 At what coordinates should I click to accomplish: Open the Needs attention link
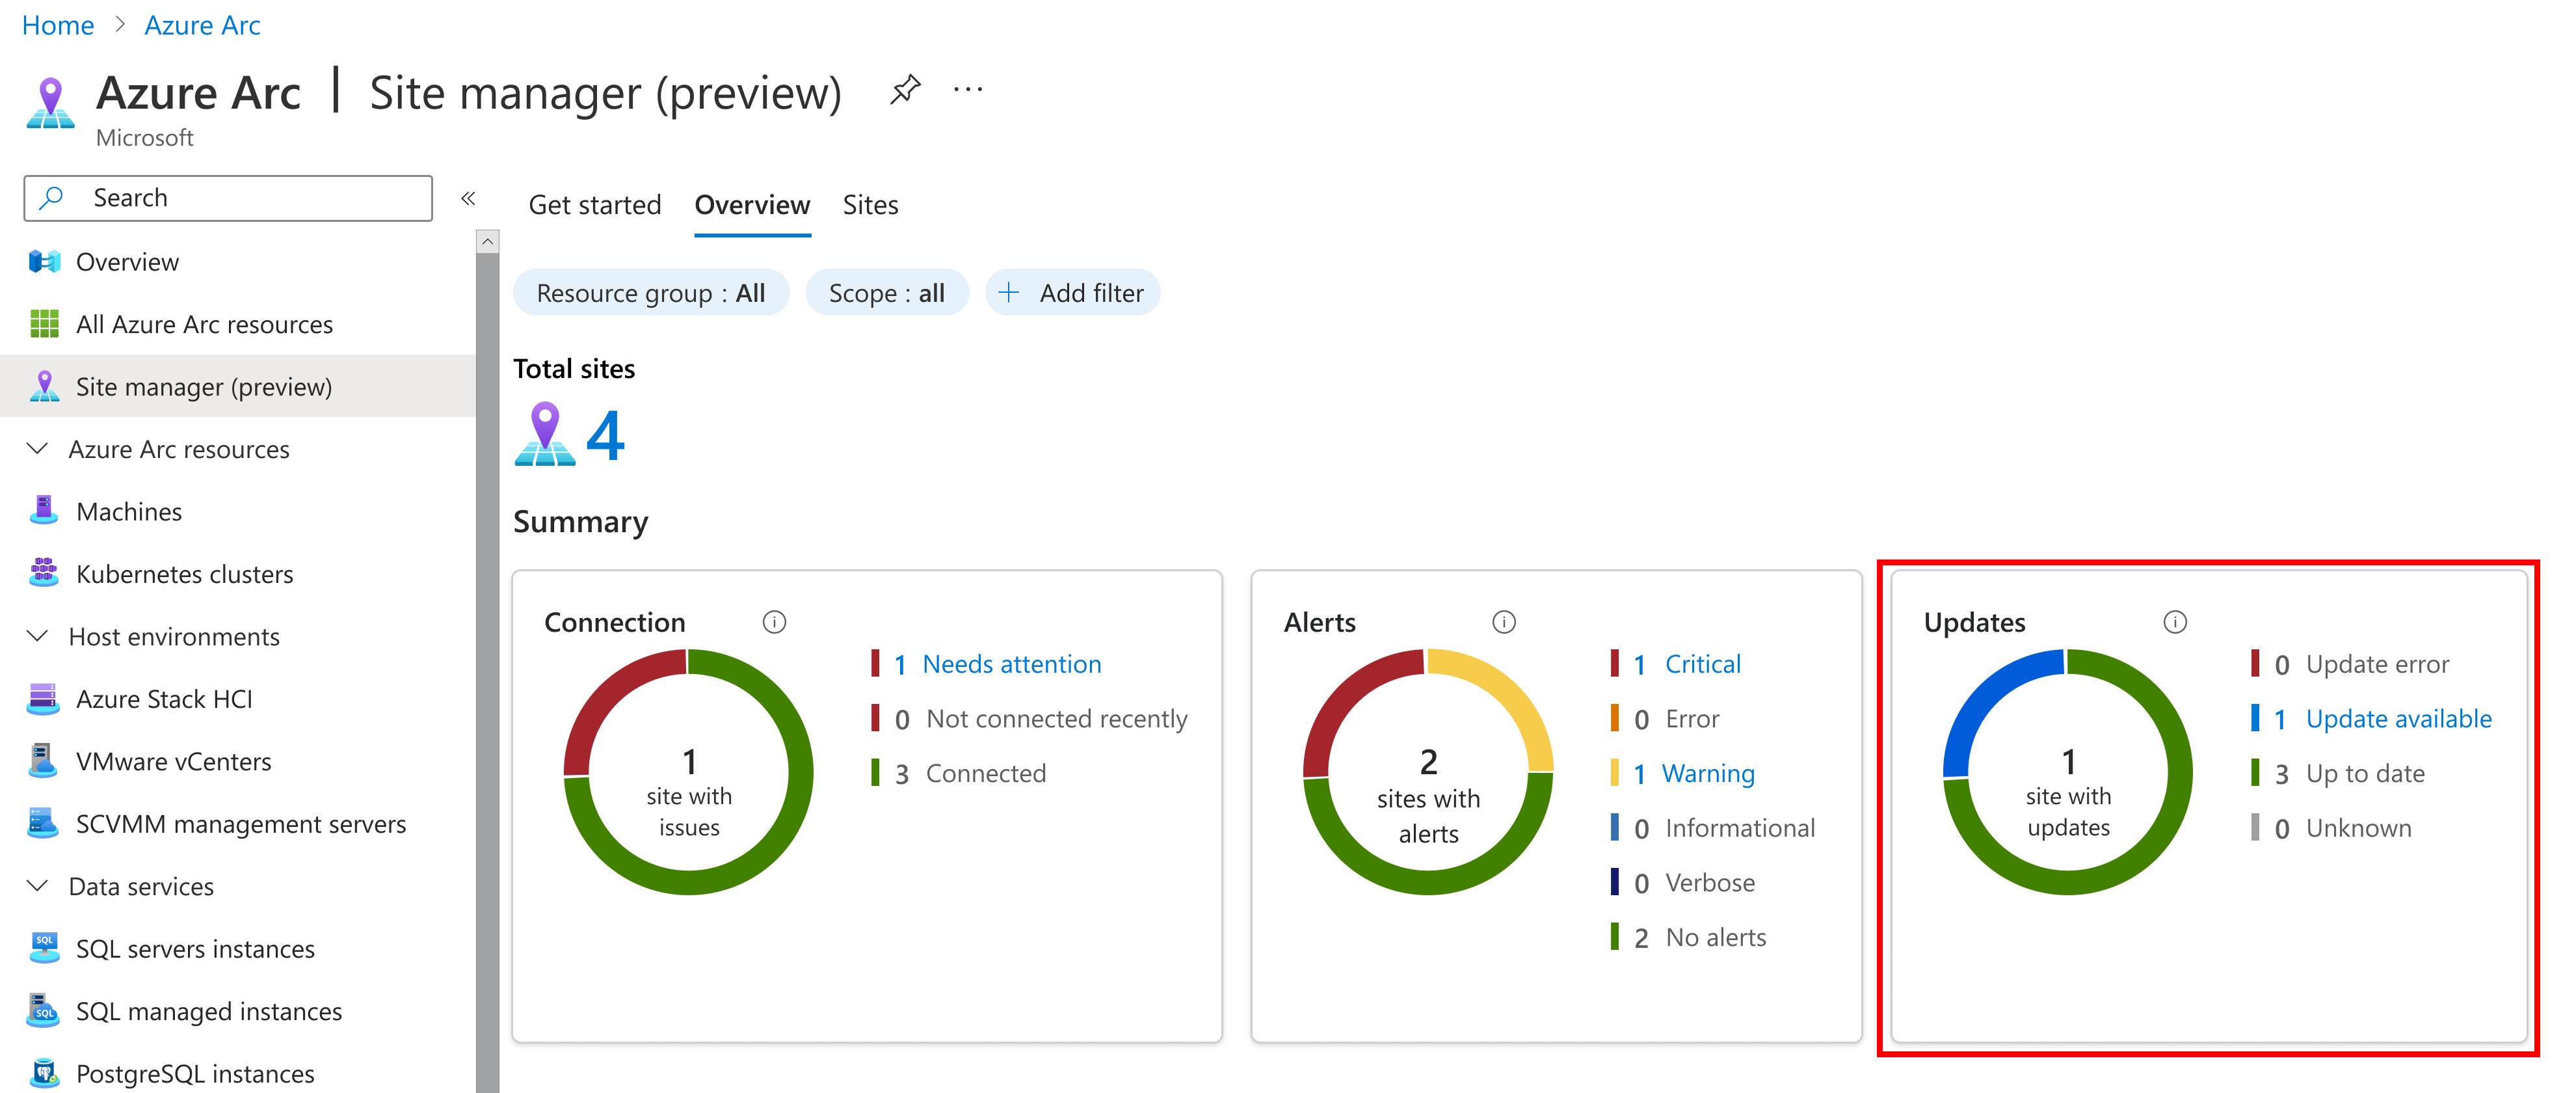pyautogui.click(x=1011, y=664)
